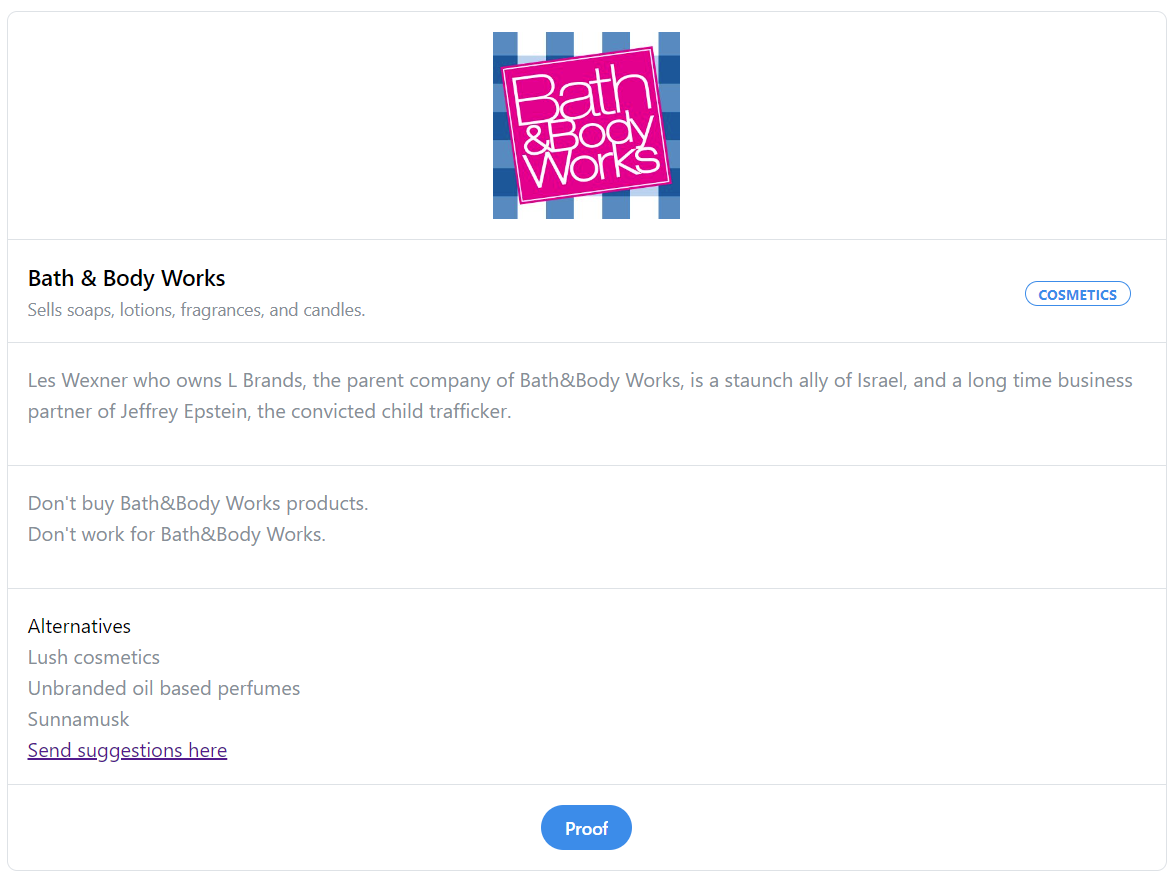Select the Don't buy Bath&Body Works products line
This screenshot has height=880, width=1175.
pos(197,503)
